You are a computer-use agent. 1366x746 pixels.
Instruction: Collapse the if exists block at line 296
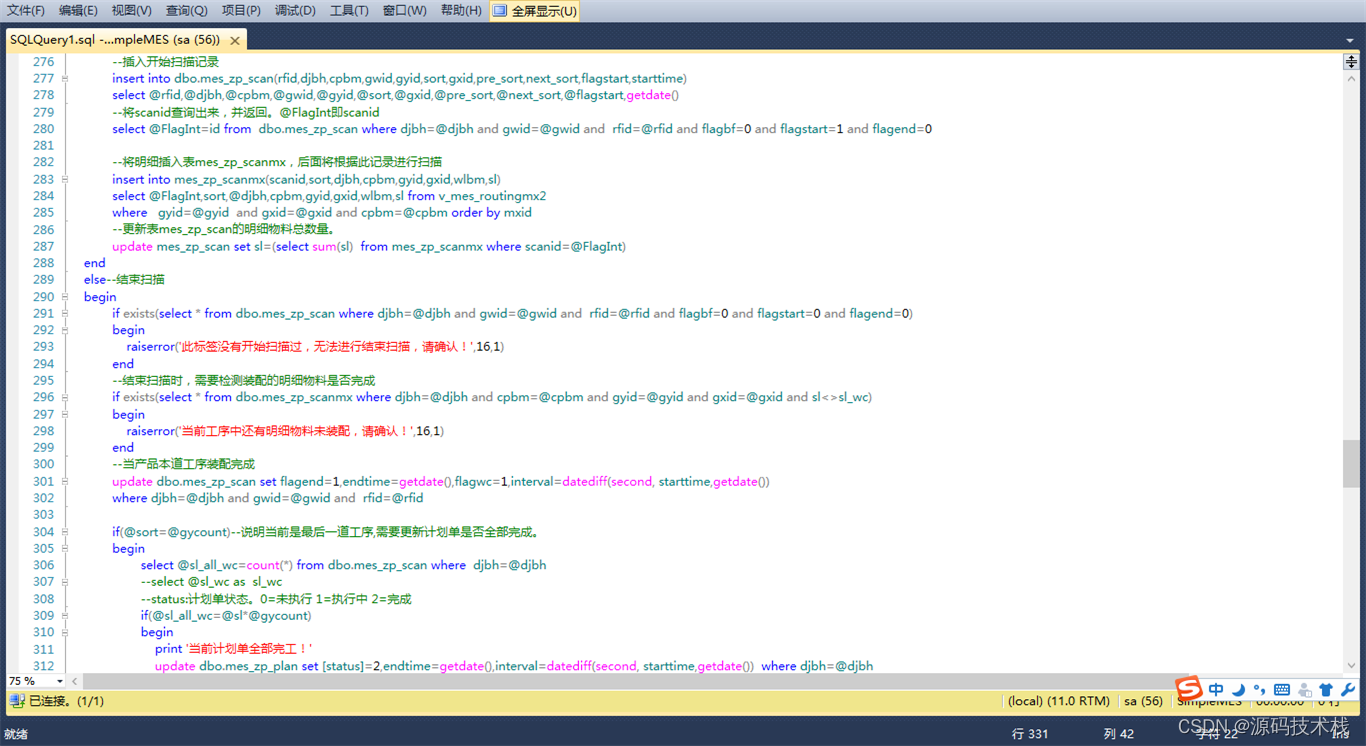point(65,397)
